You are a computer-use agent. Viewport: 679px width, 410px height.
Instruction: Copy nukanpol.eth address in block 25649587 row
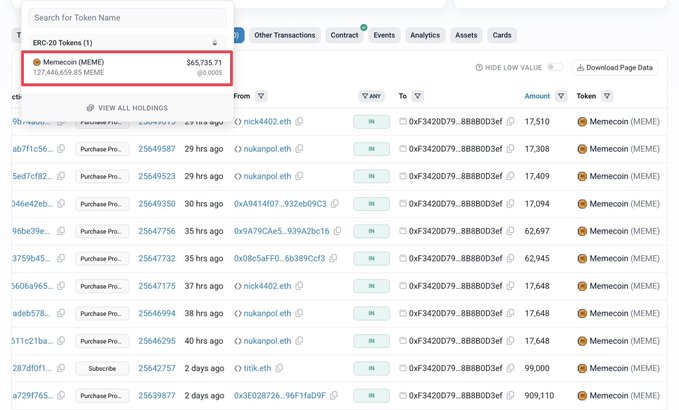(x=299, y=149)
